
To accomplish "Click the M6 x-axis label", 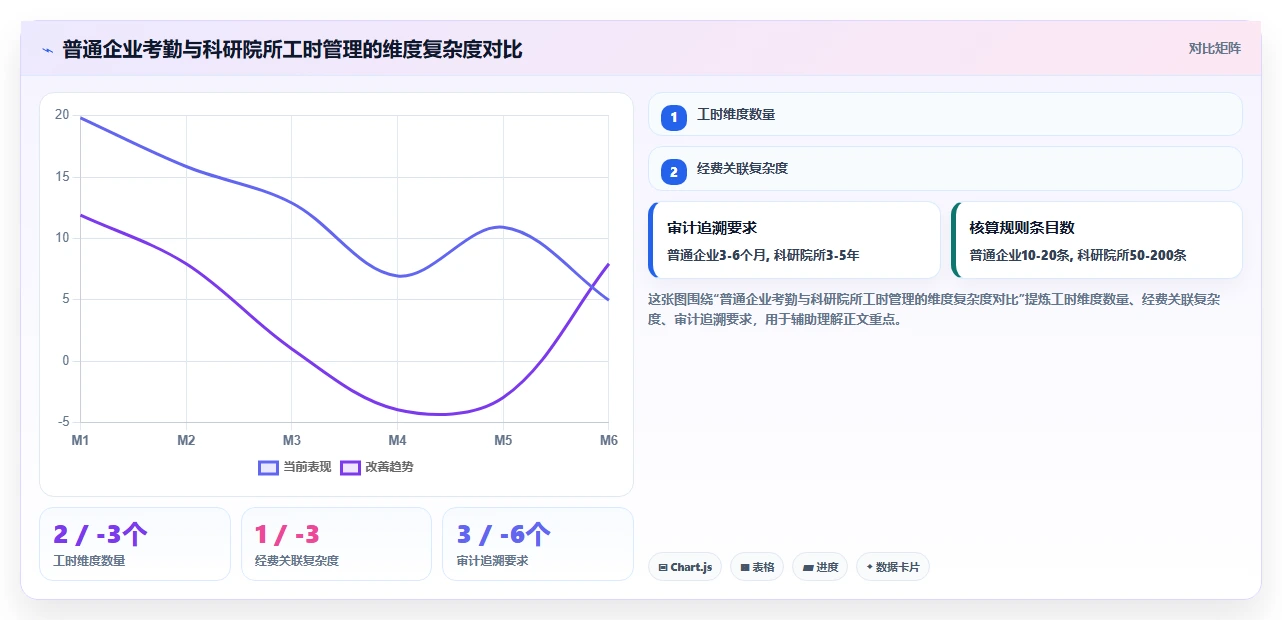I will [x=607, y=440].
